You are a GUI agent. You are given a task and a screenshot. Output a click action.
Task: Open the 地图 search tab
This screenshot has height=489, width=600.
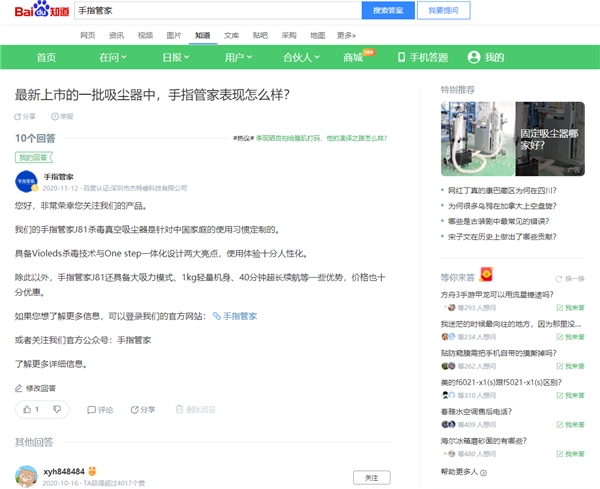tap(317, 35)
